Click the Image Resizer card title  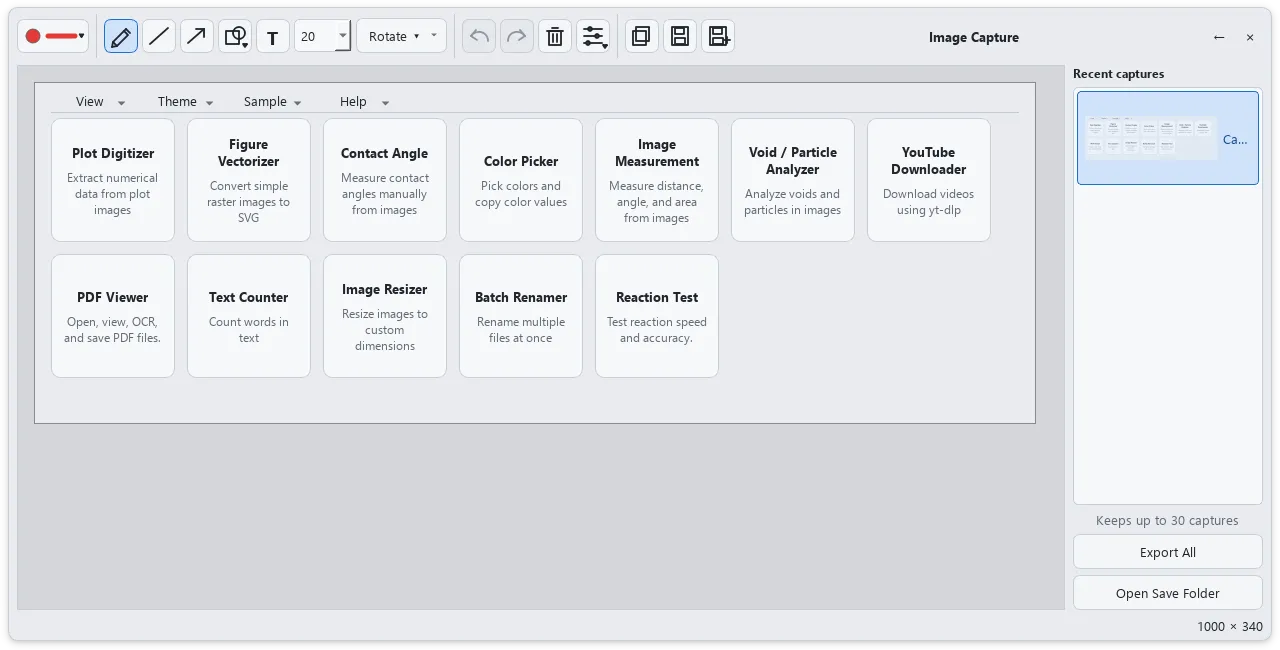385,289
